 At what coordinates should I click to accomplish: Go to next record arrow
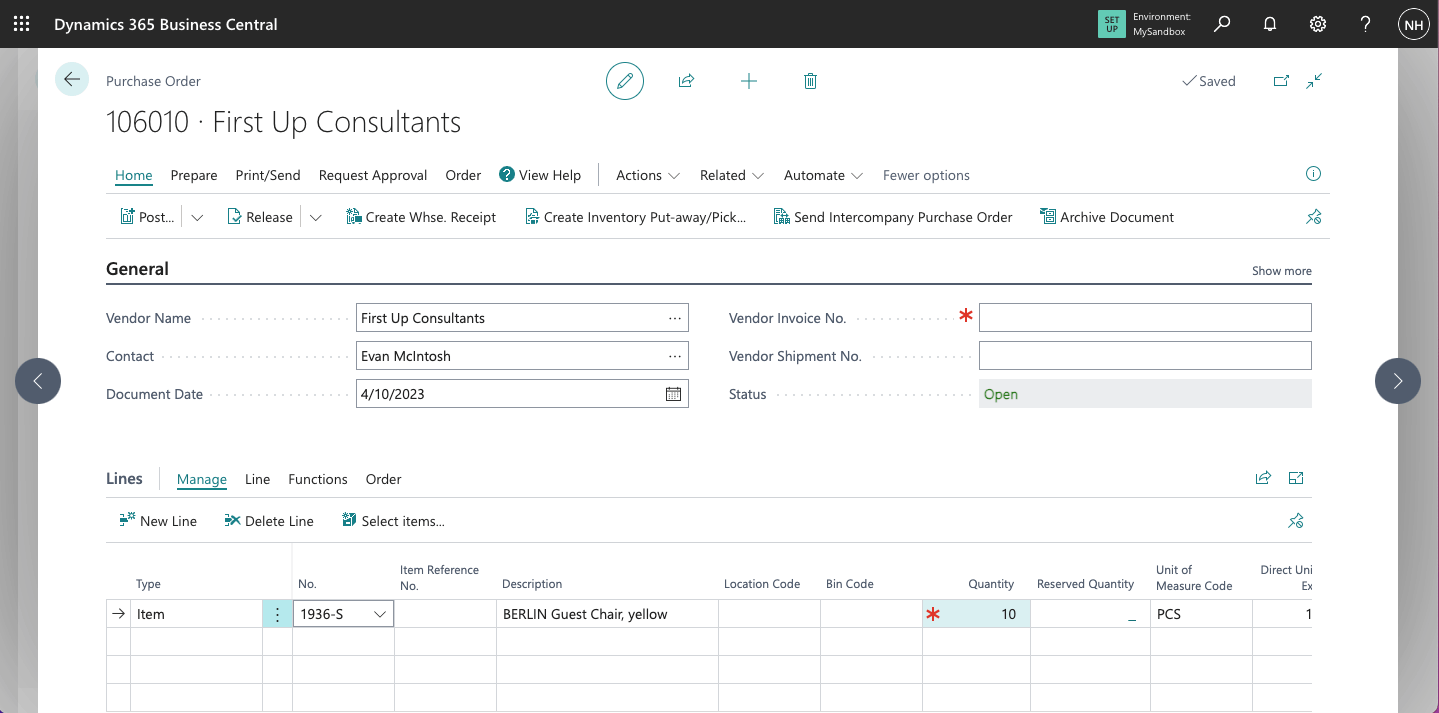pyautogui.click(x=1397, y=381)
